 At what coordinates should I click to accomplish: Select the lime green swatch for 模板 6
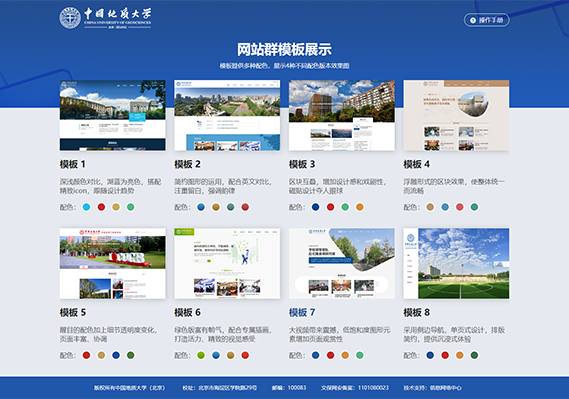(x=201, y=355)
